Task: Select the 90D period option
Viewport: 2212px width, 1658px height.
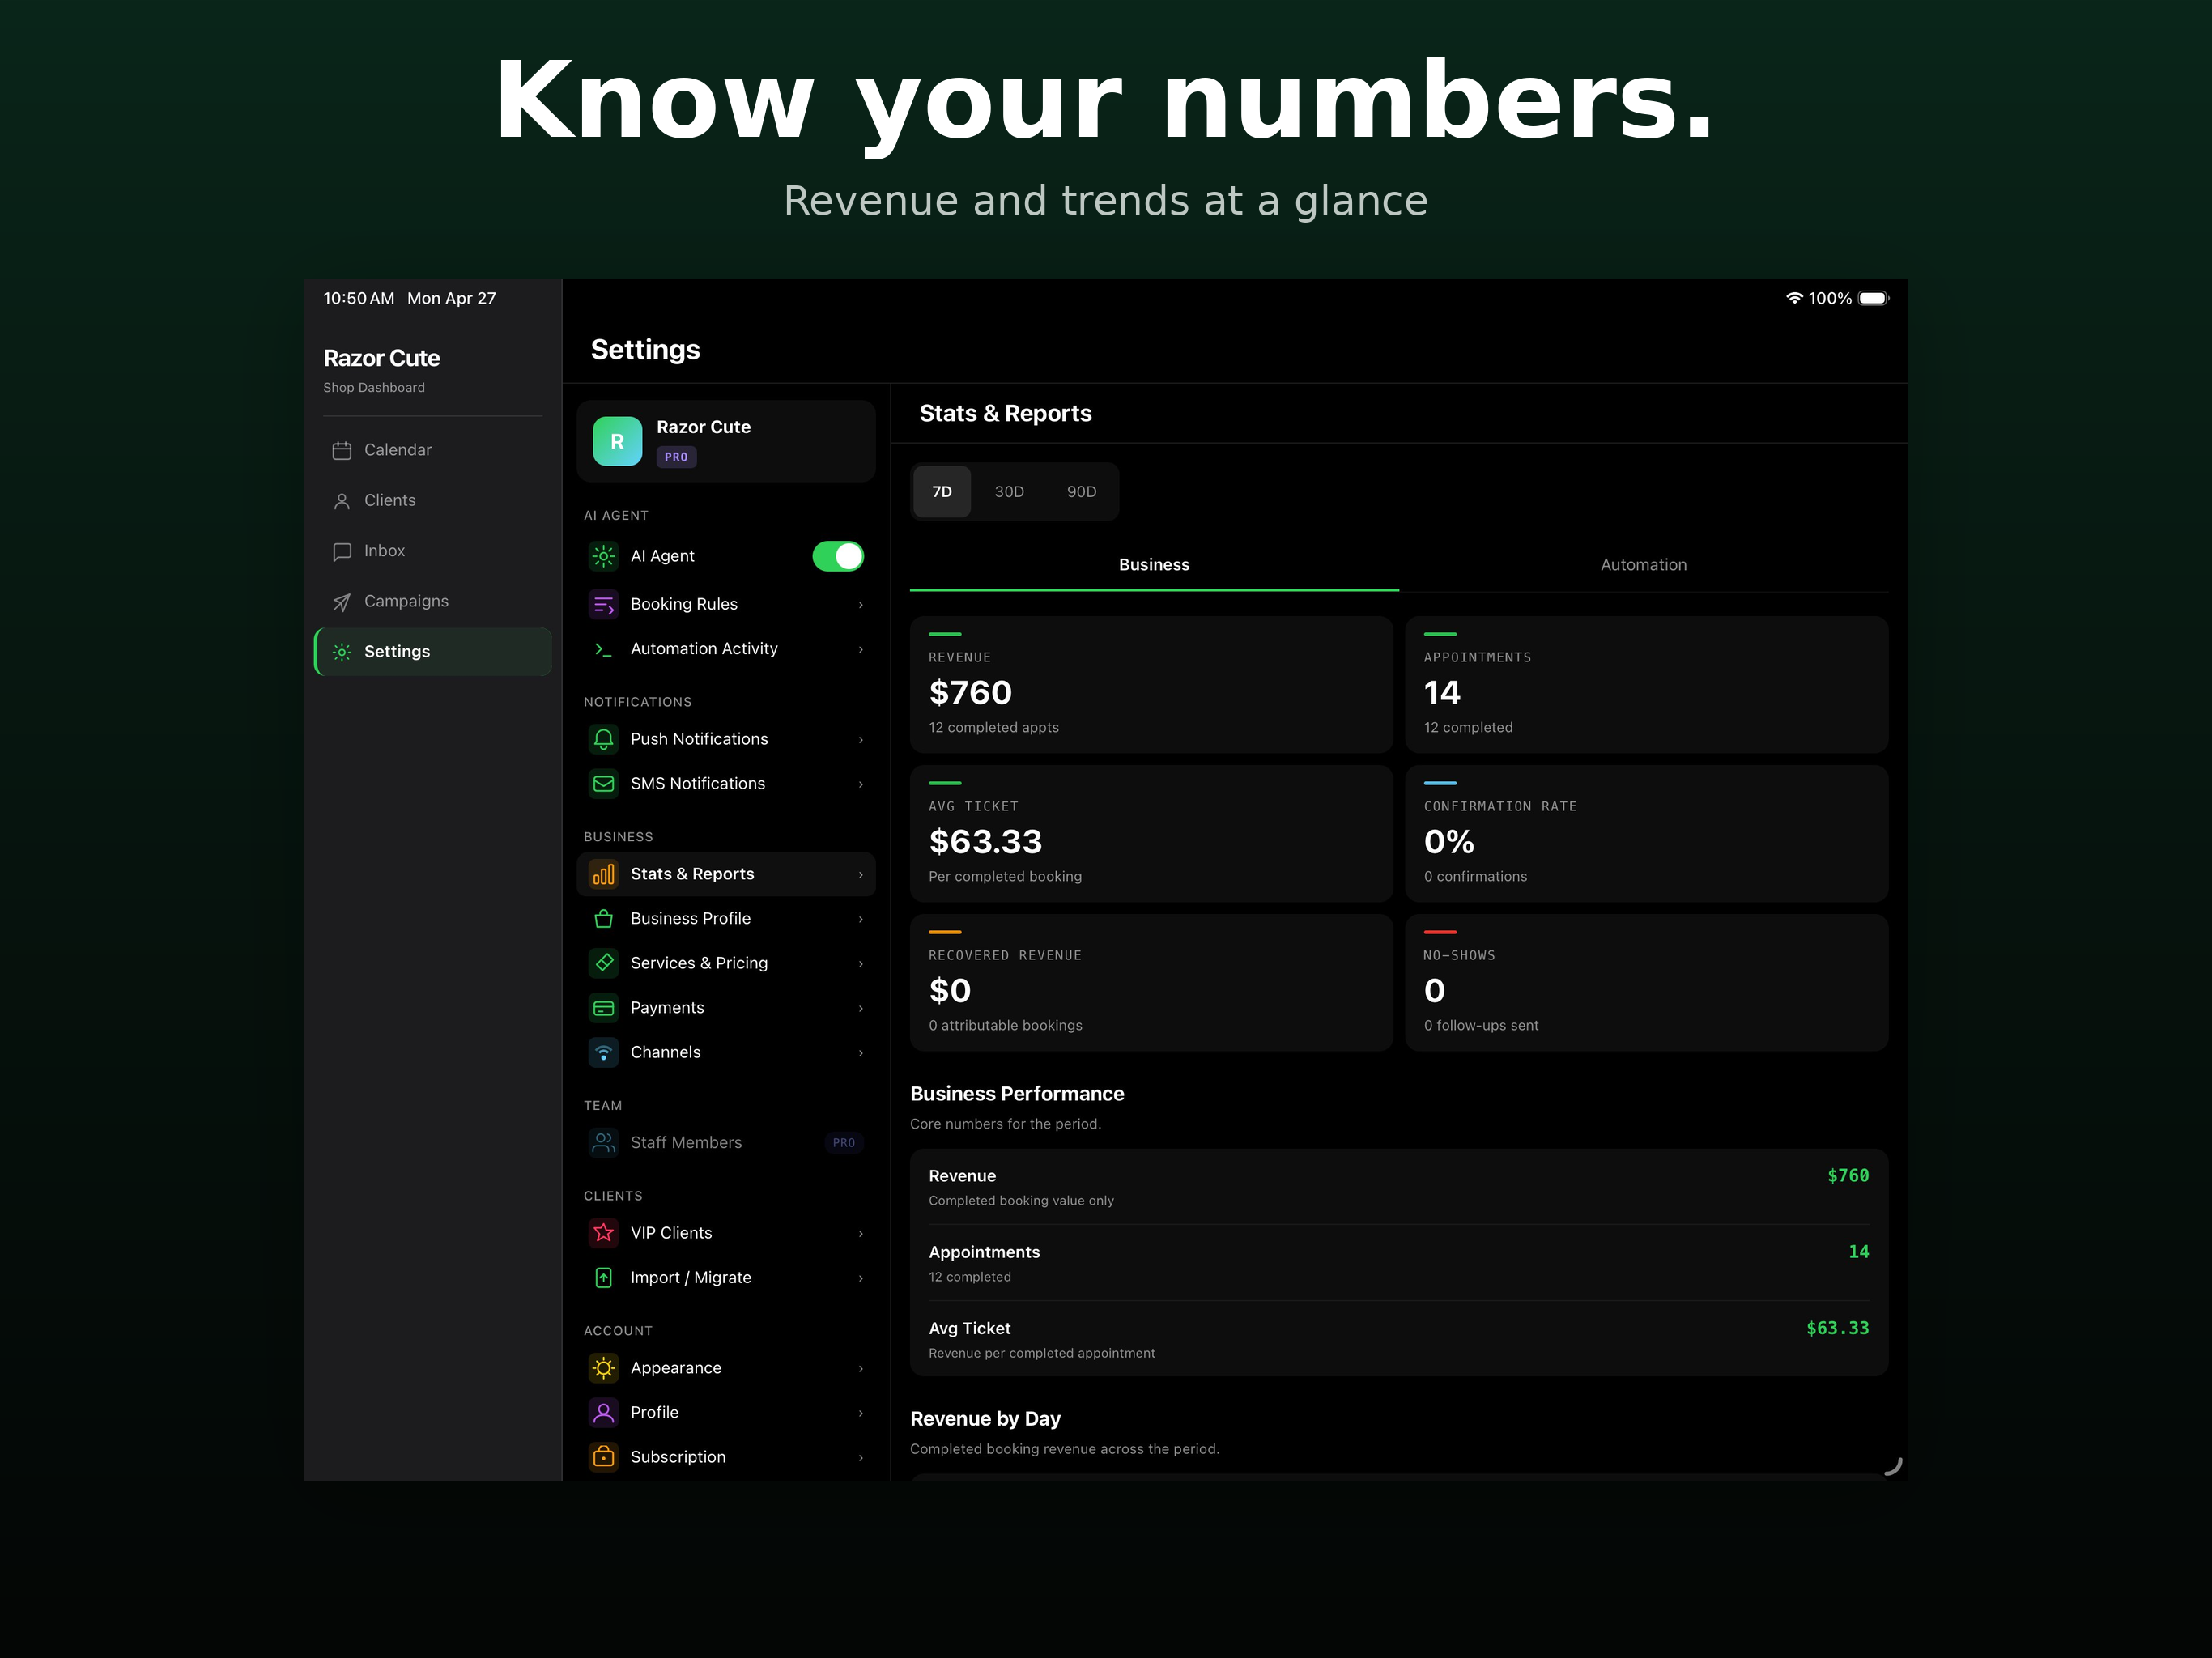Action: [1081, 492]
